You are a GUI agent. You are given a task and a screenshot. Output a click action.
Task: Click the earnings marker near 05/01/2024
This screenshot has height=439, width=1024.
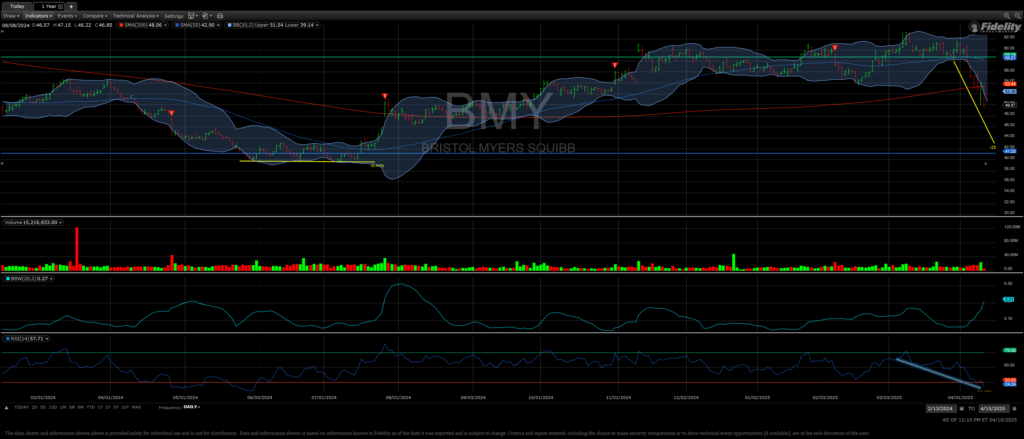pyautogui.click(x=171, y=113)
